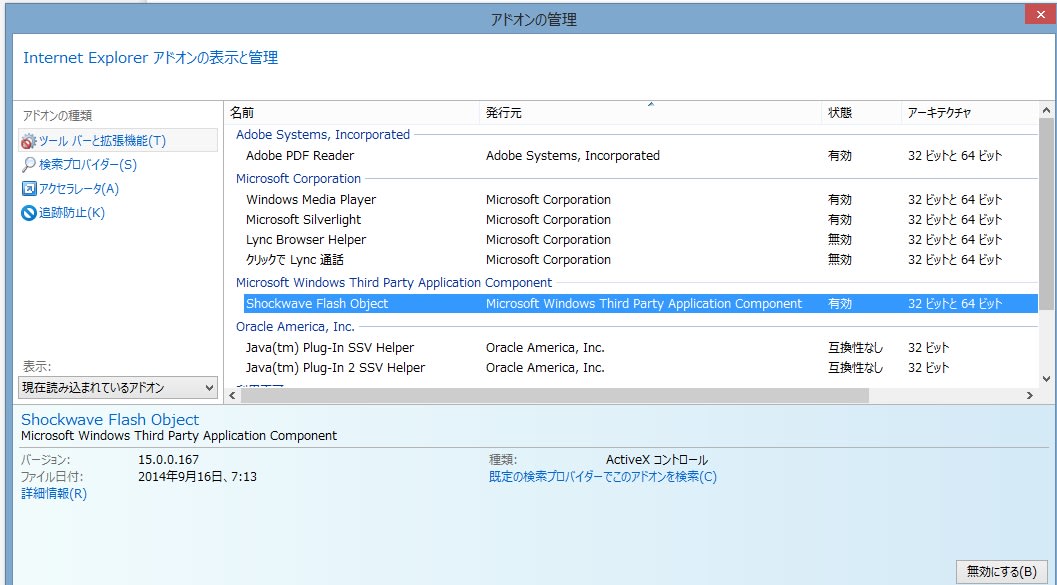Click the Shockwave Flash Object details heading
The width and height of the screenshot is (1057, 585).
point(110,420)
